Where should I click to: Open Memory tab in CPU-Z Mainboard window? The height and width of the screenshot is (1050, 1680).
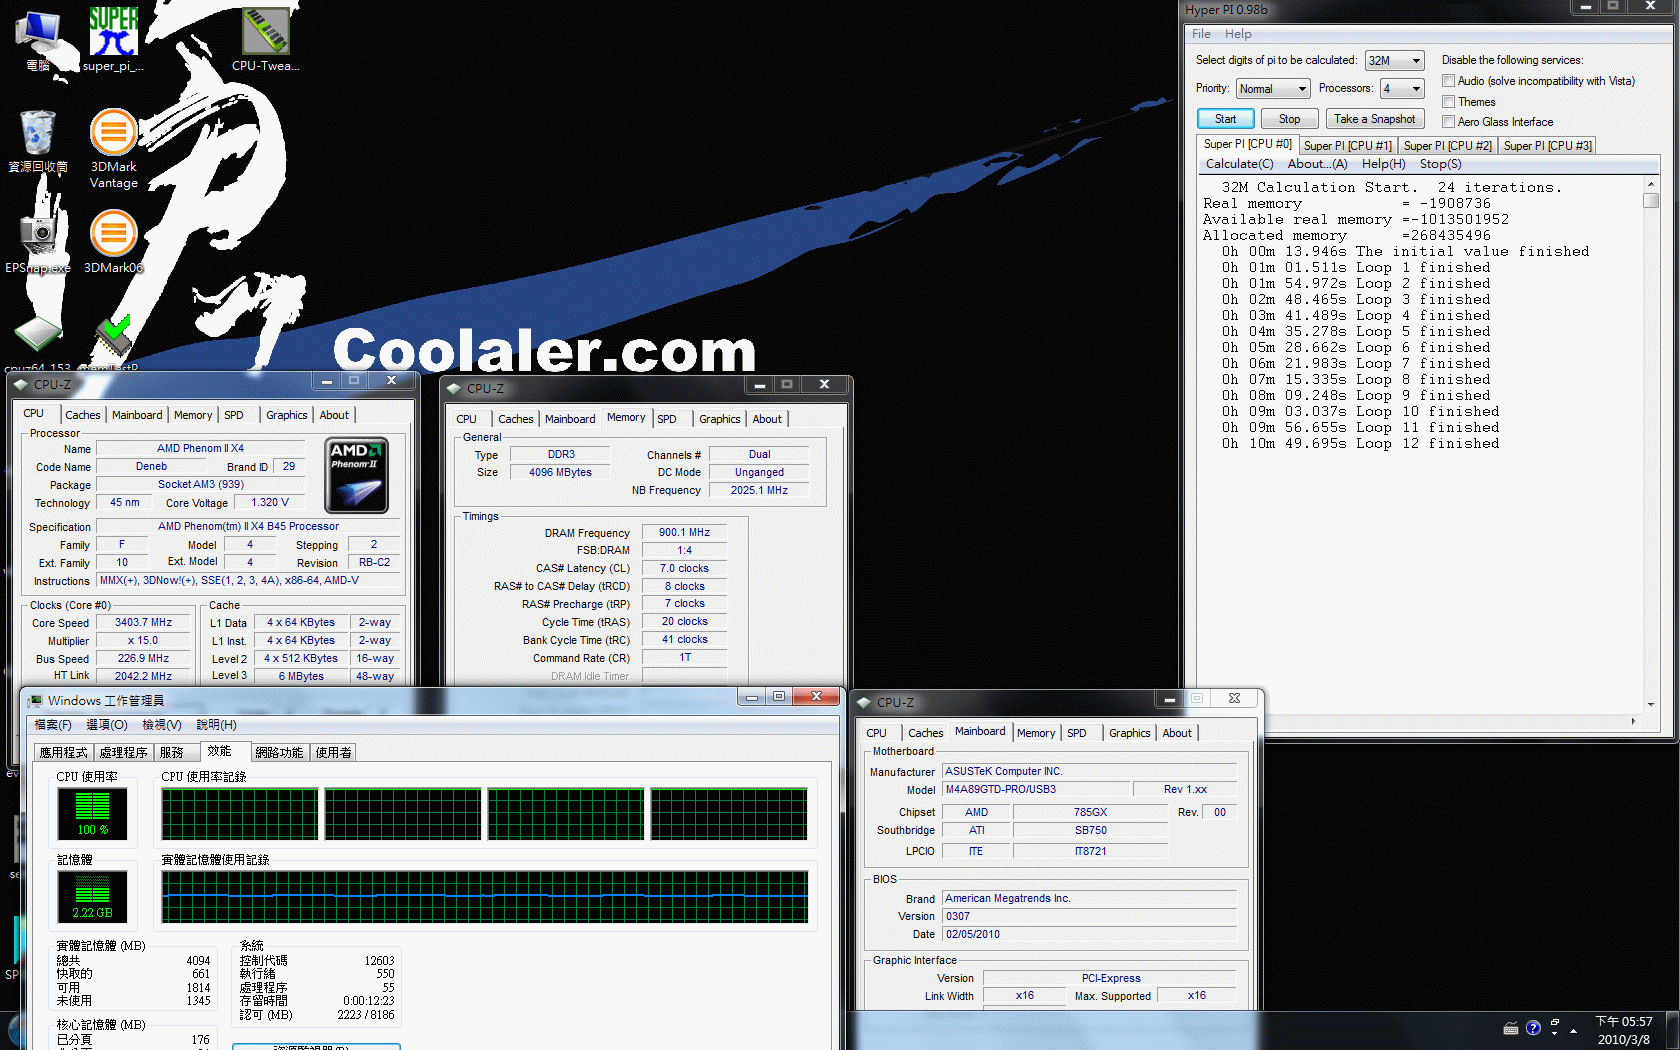click(x=1036, y=733)
